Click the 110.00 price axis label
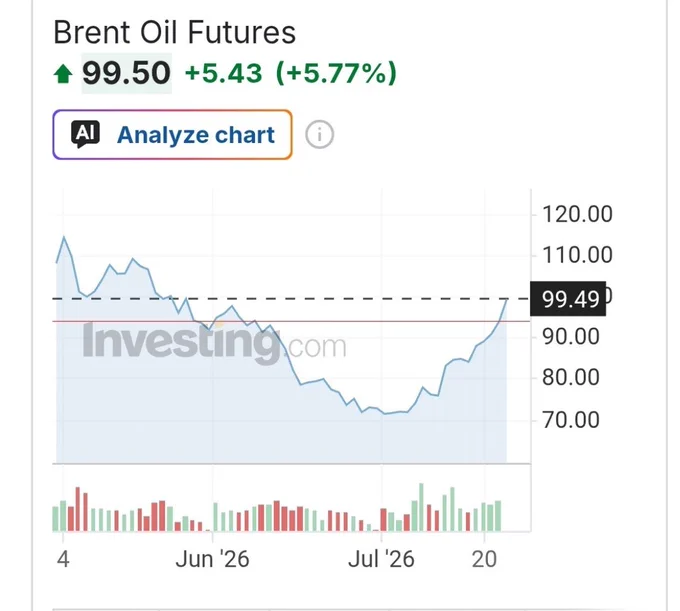 [577, 255]
